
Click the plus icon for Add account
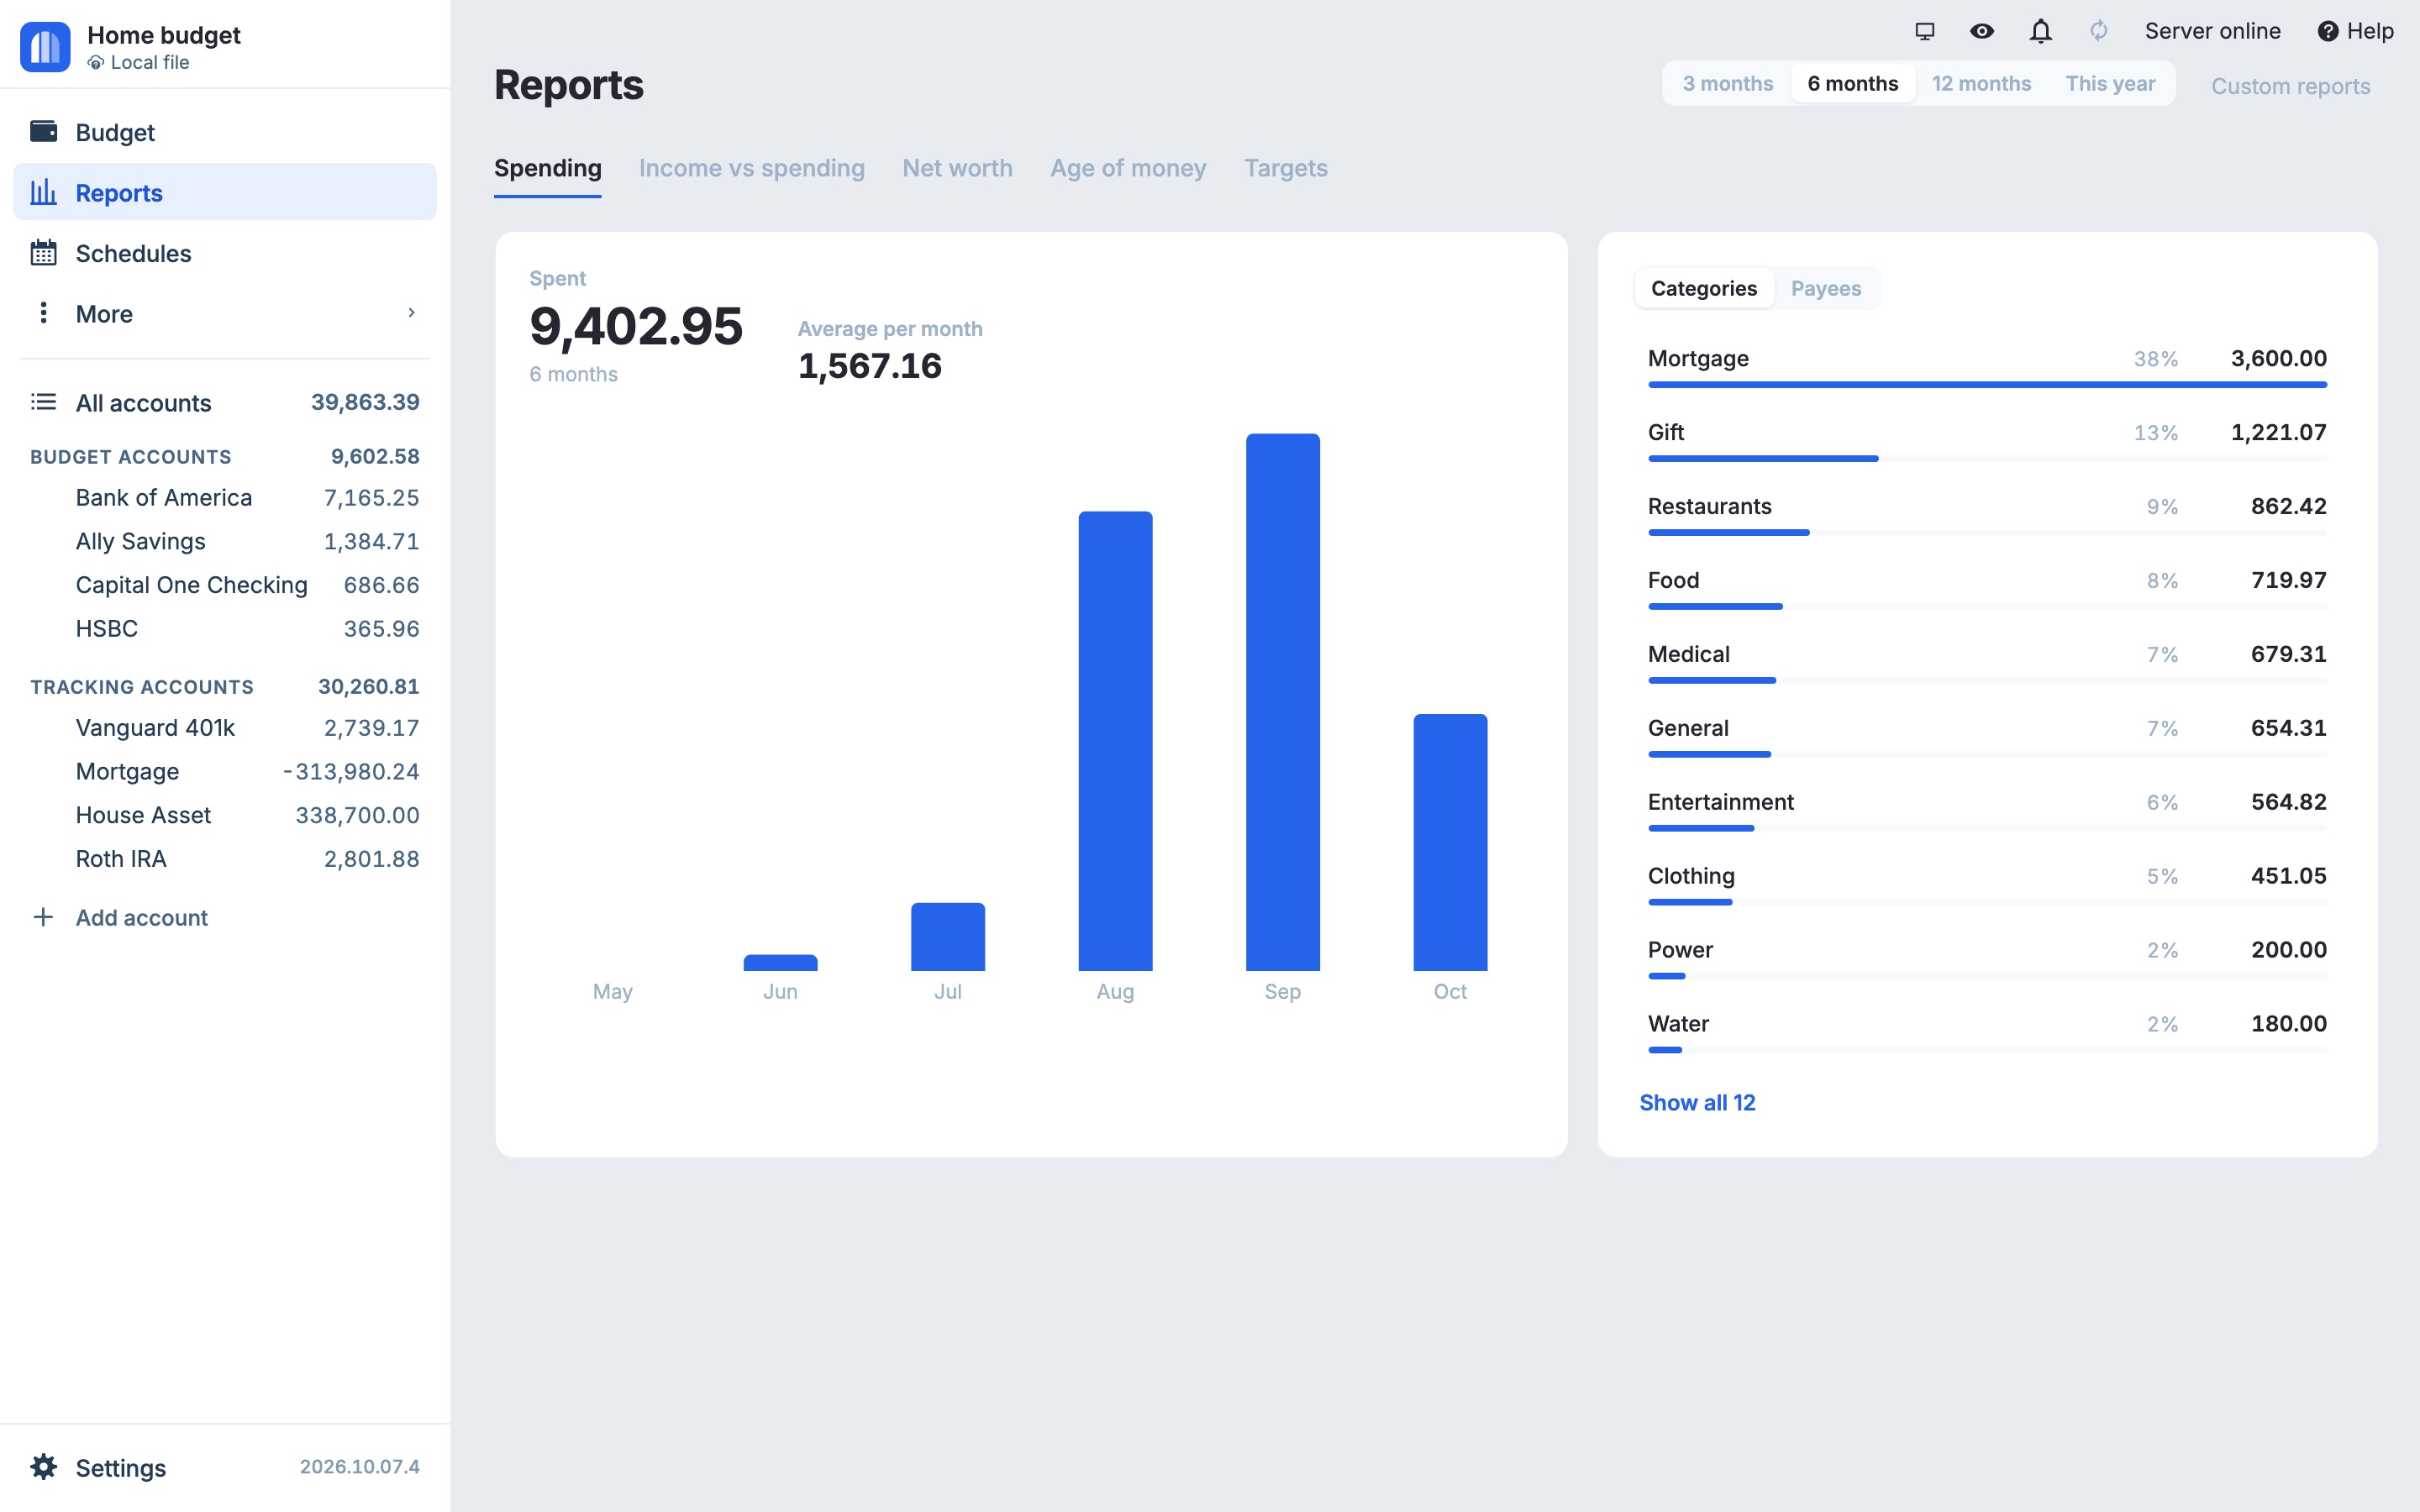pos(43,917)
